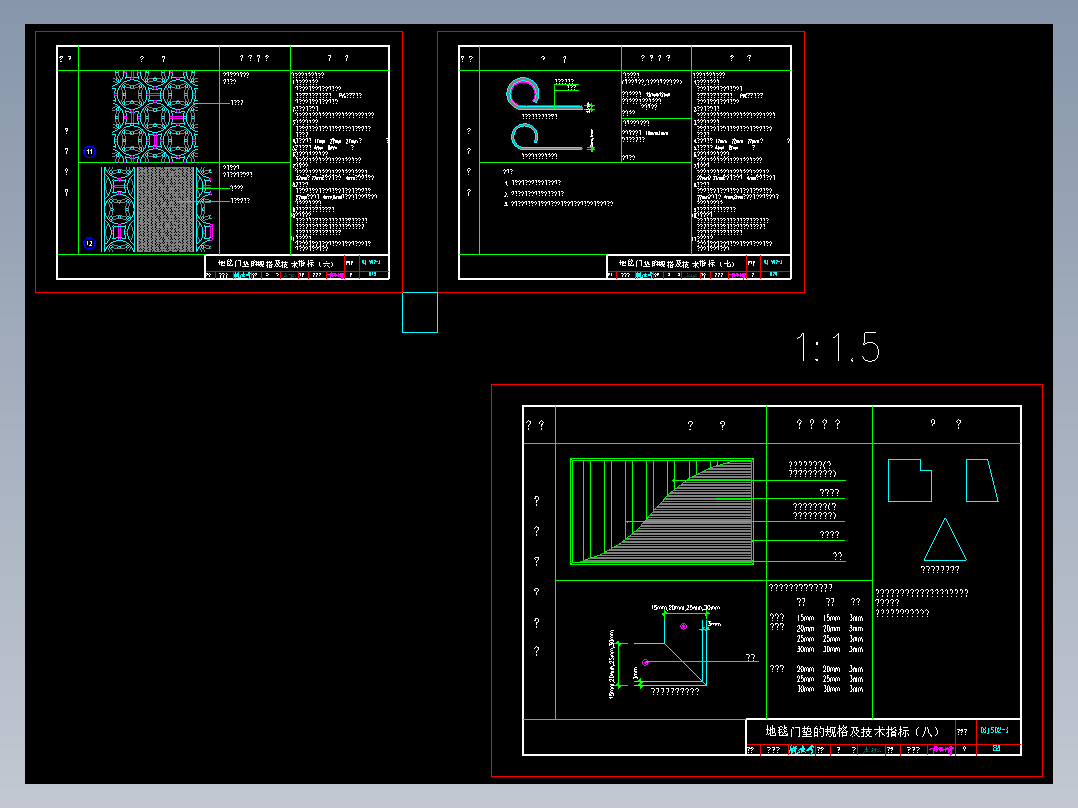Click the cyan triangle mat shape
The width and height of the screenshot is (1078, 808).
point(945,540)
